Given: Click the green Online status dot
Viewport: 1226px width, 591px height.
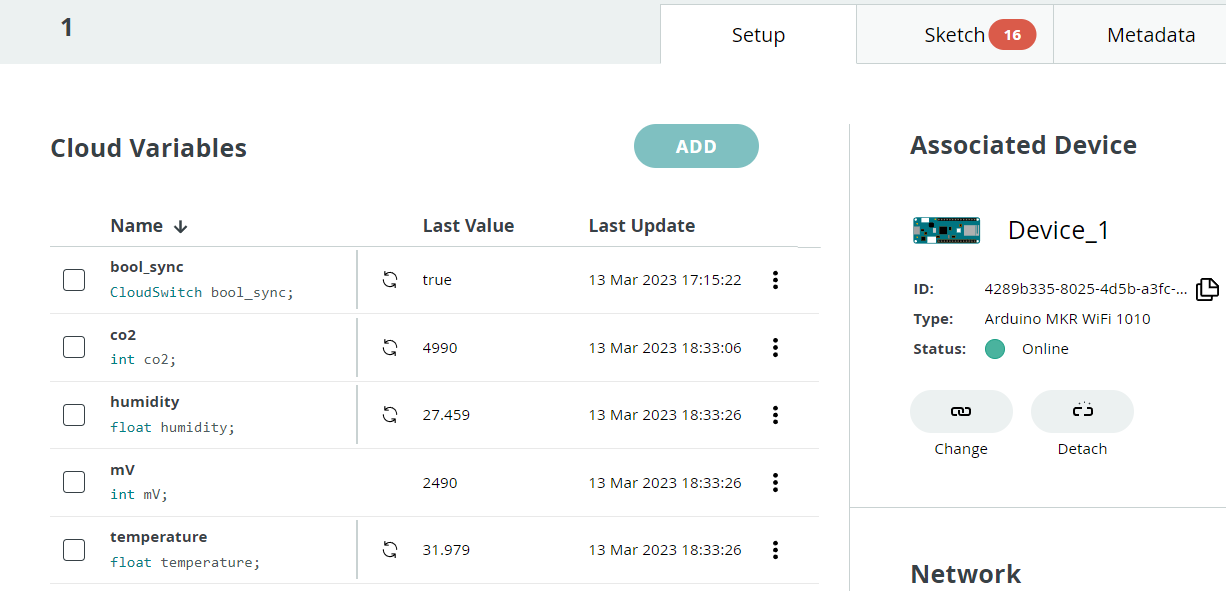Looking at the screenshot, I should pyautogui.click(x=996, y=349).
